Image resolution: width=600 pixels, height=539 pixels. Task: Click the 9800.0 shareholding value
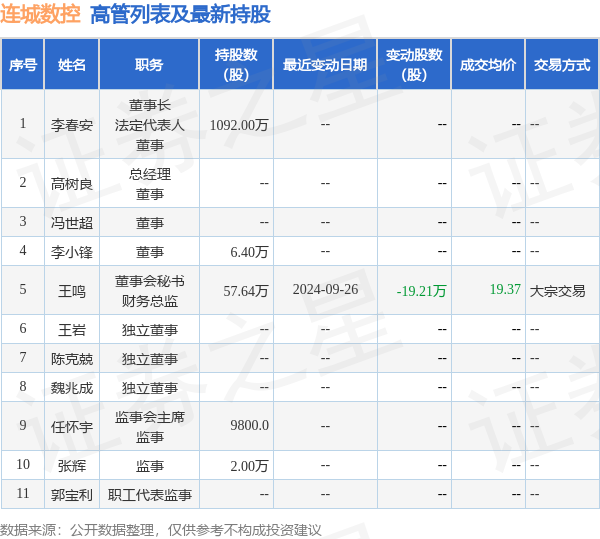249,425
